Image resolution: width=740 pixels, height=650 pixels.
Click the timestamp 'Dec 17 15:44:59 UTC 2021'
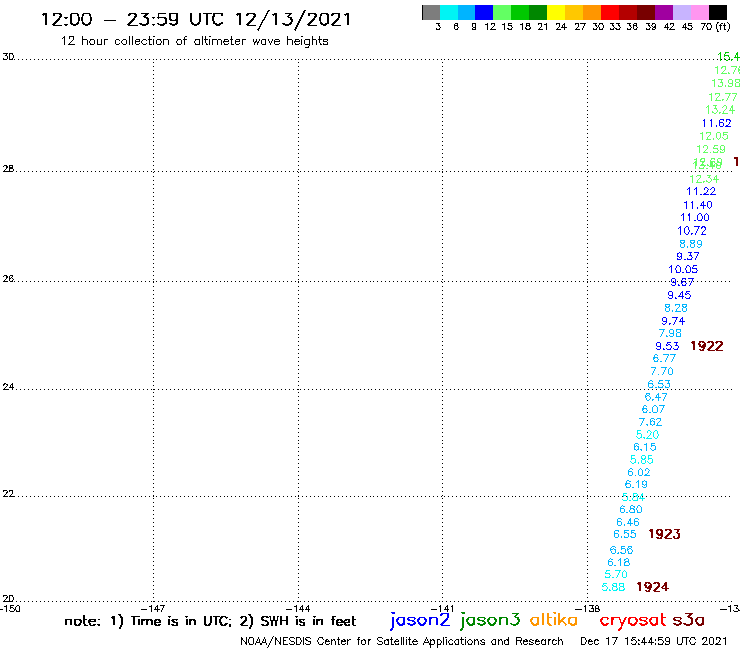click(654, 641)
